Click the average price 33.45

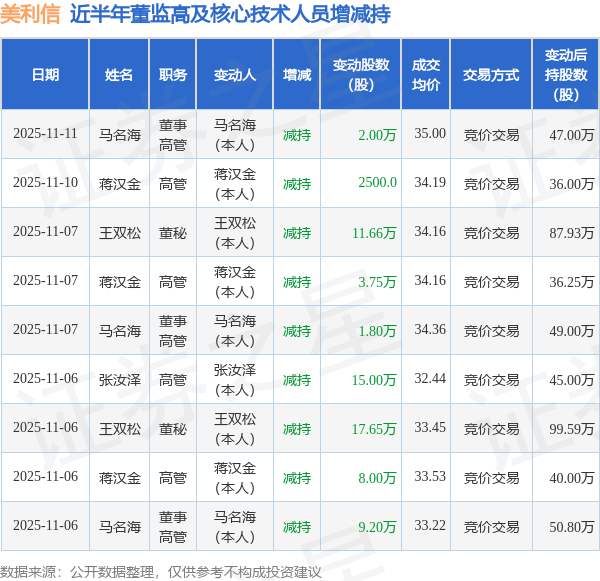tap(430, 428)
